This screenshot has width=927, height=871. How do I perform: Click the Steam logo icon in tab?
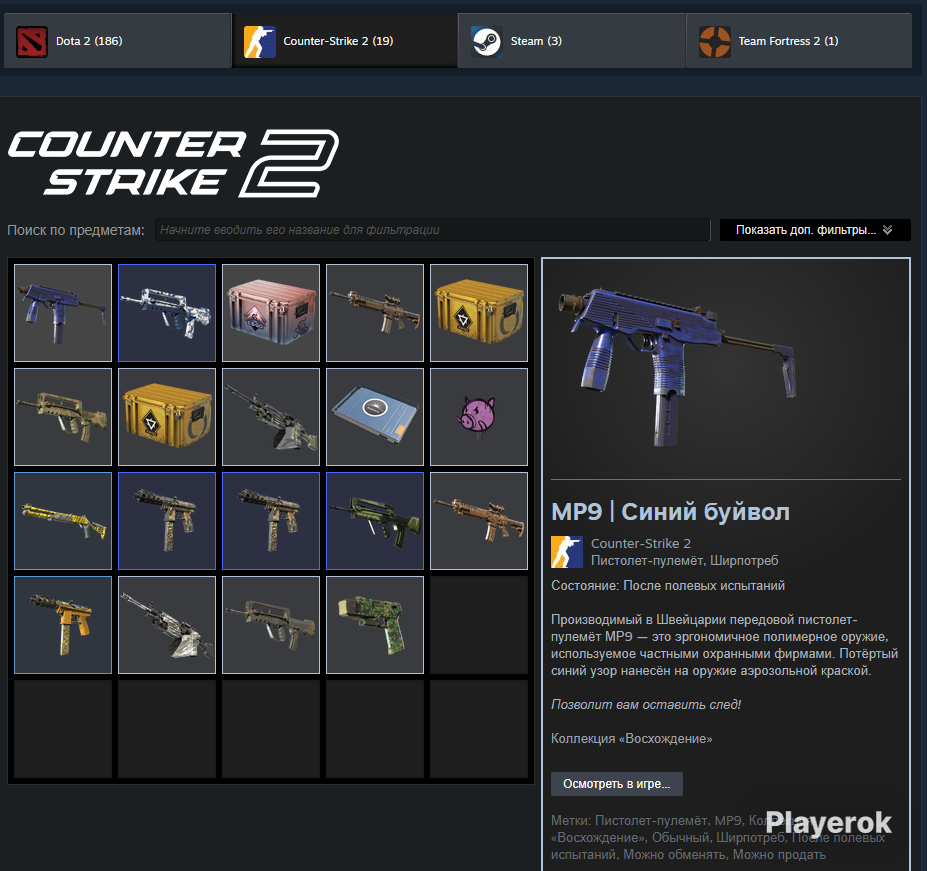(487, 41)
